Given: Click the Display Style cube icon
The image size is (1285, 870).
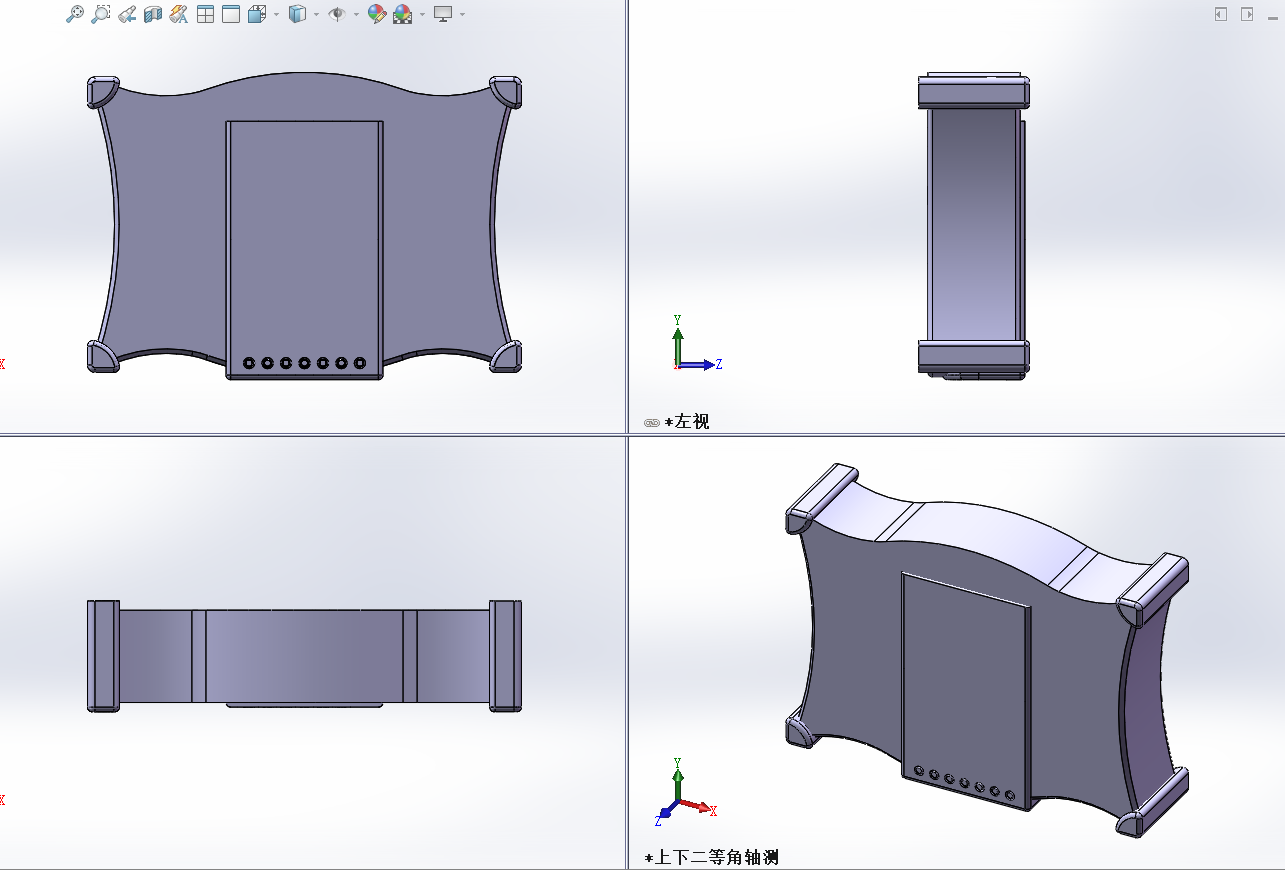Looking at the screenshot, I should pos(297,14).
